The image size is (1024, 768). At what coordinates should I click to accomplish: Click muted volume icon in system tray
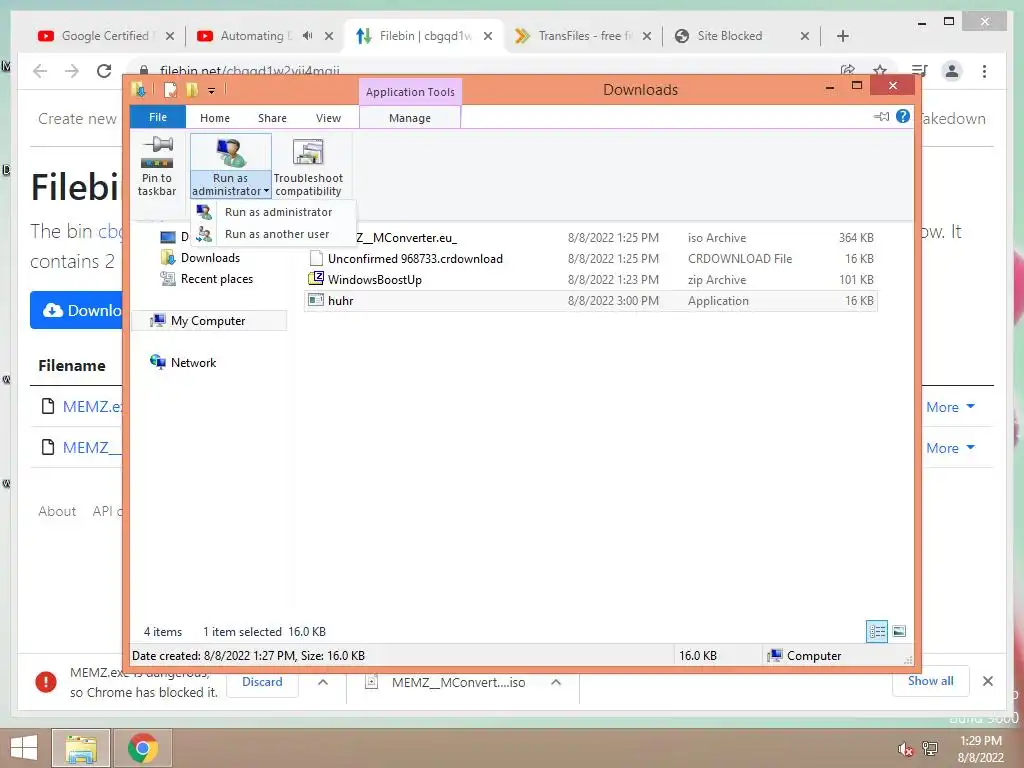pos(904,749)
